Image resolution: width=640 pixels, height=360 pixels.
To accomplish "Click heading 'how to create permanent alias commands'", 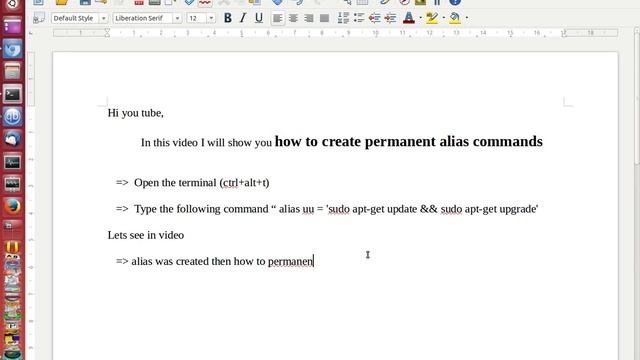I will (x=409, y=141).
